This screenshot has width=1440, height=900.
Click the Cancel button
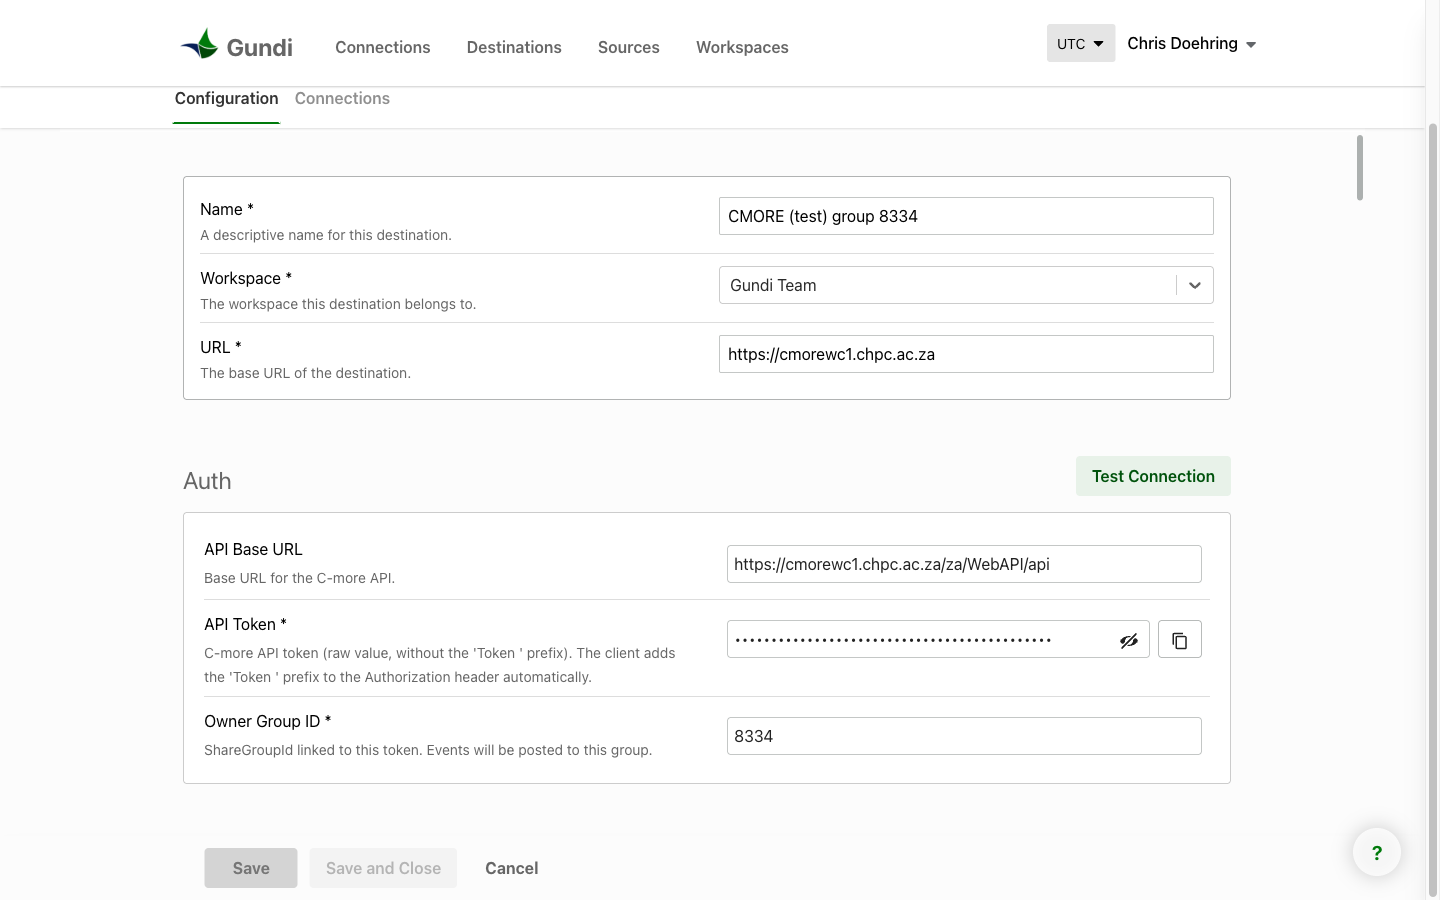pyautogui.click(x=512, y=868)
